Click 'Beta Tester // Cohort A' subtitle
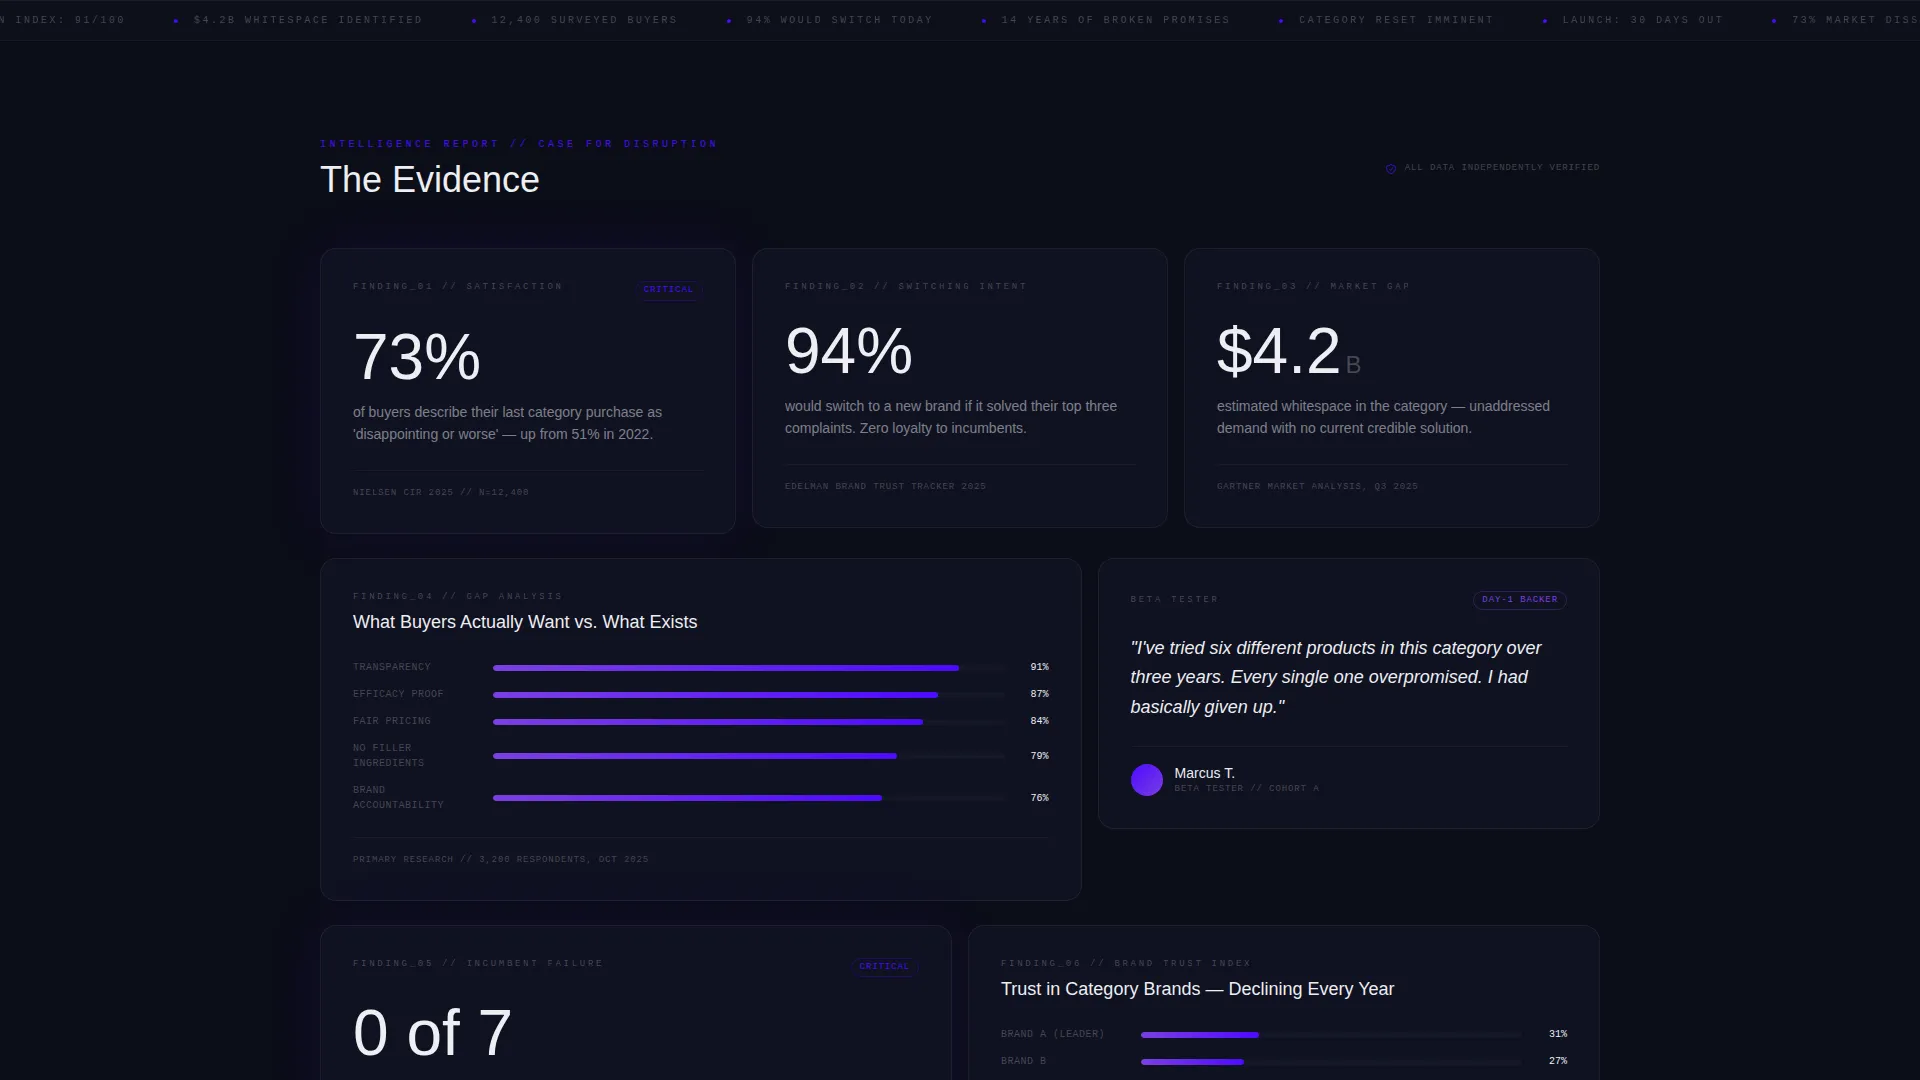 coord(1246,788)
